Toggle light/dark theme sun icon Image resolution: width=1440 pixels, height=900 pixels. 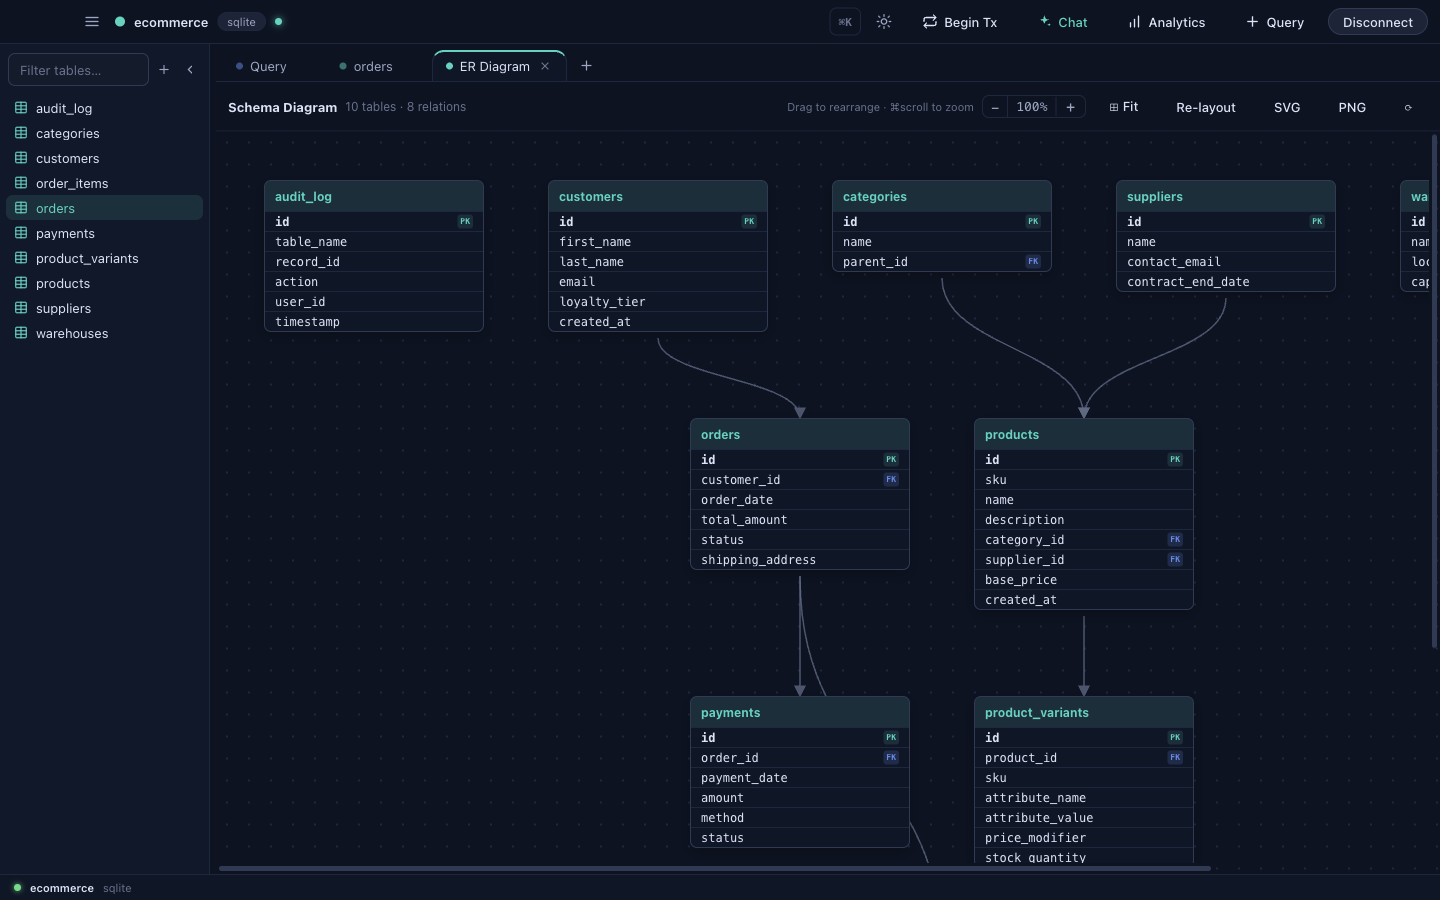(884, 22)
